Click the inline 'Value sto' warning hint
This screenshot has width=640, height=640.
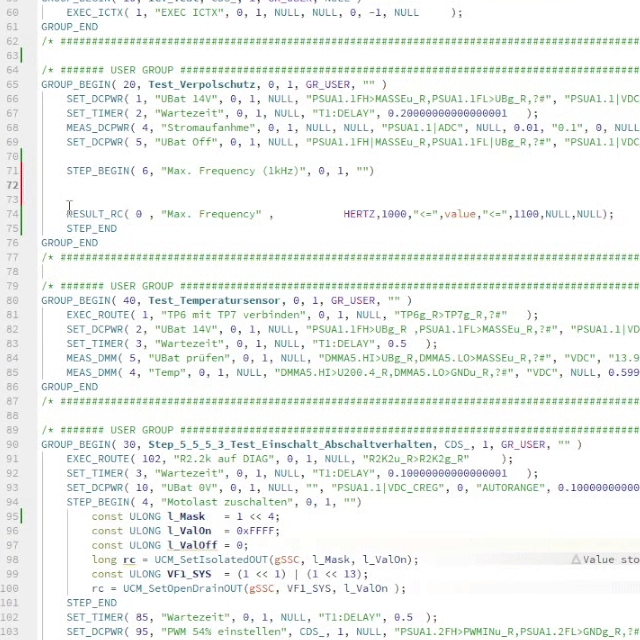pyautogui.click(x=611, y=560)
